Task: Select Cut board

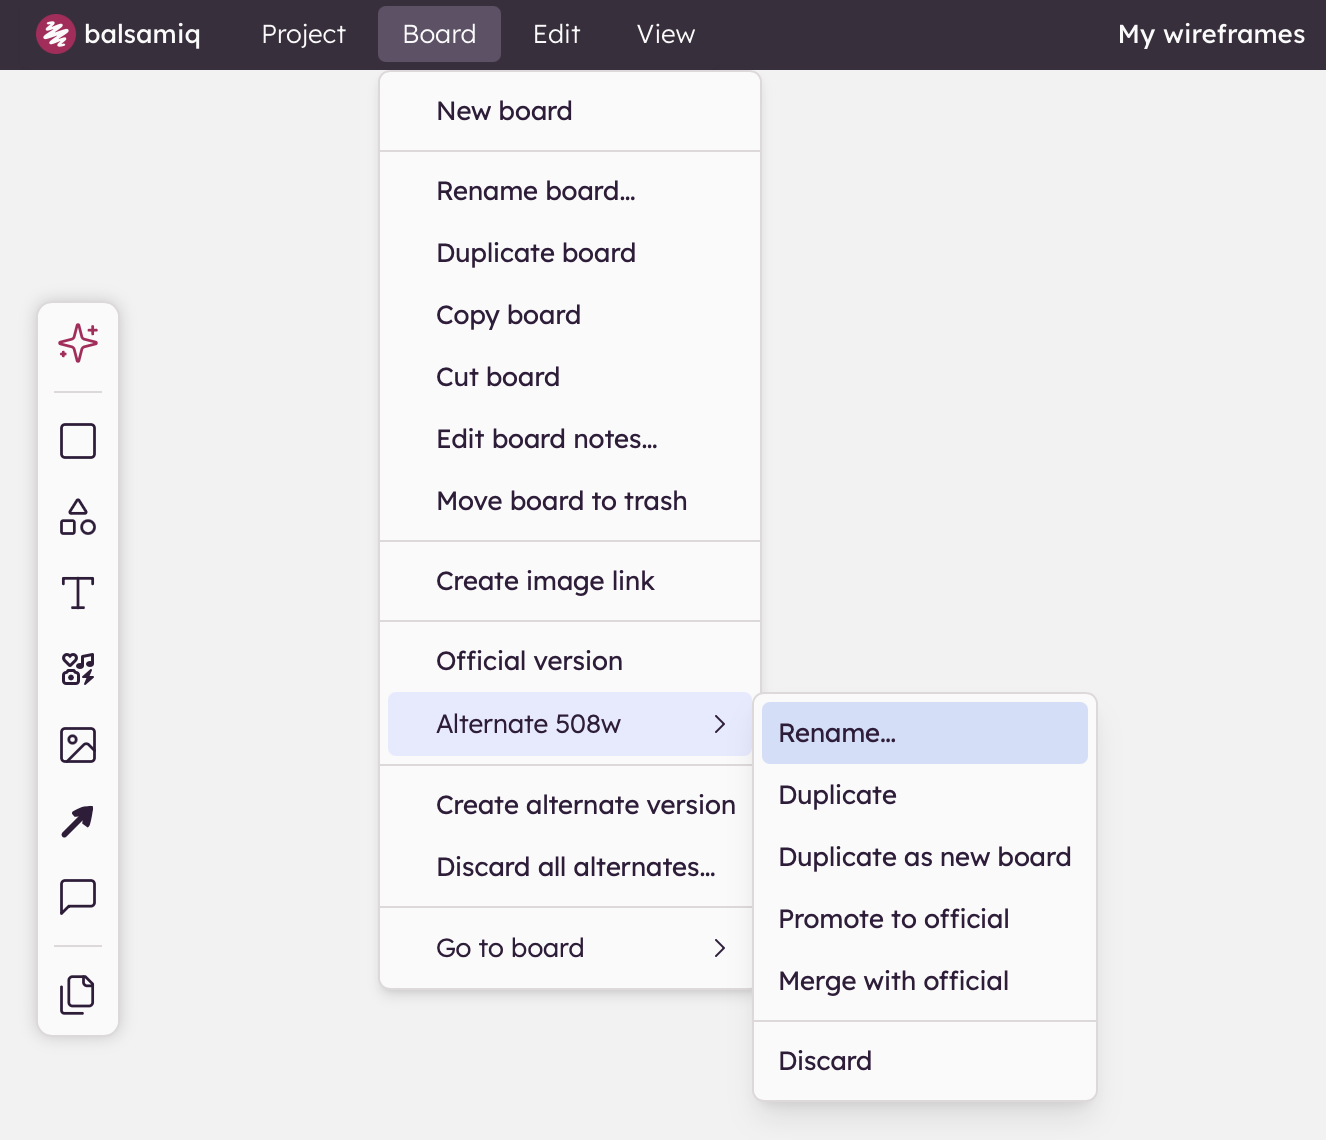Action: pos(570,377)
